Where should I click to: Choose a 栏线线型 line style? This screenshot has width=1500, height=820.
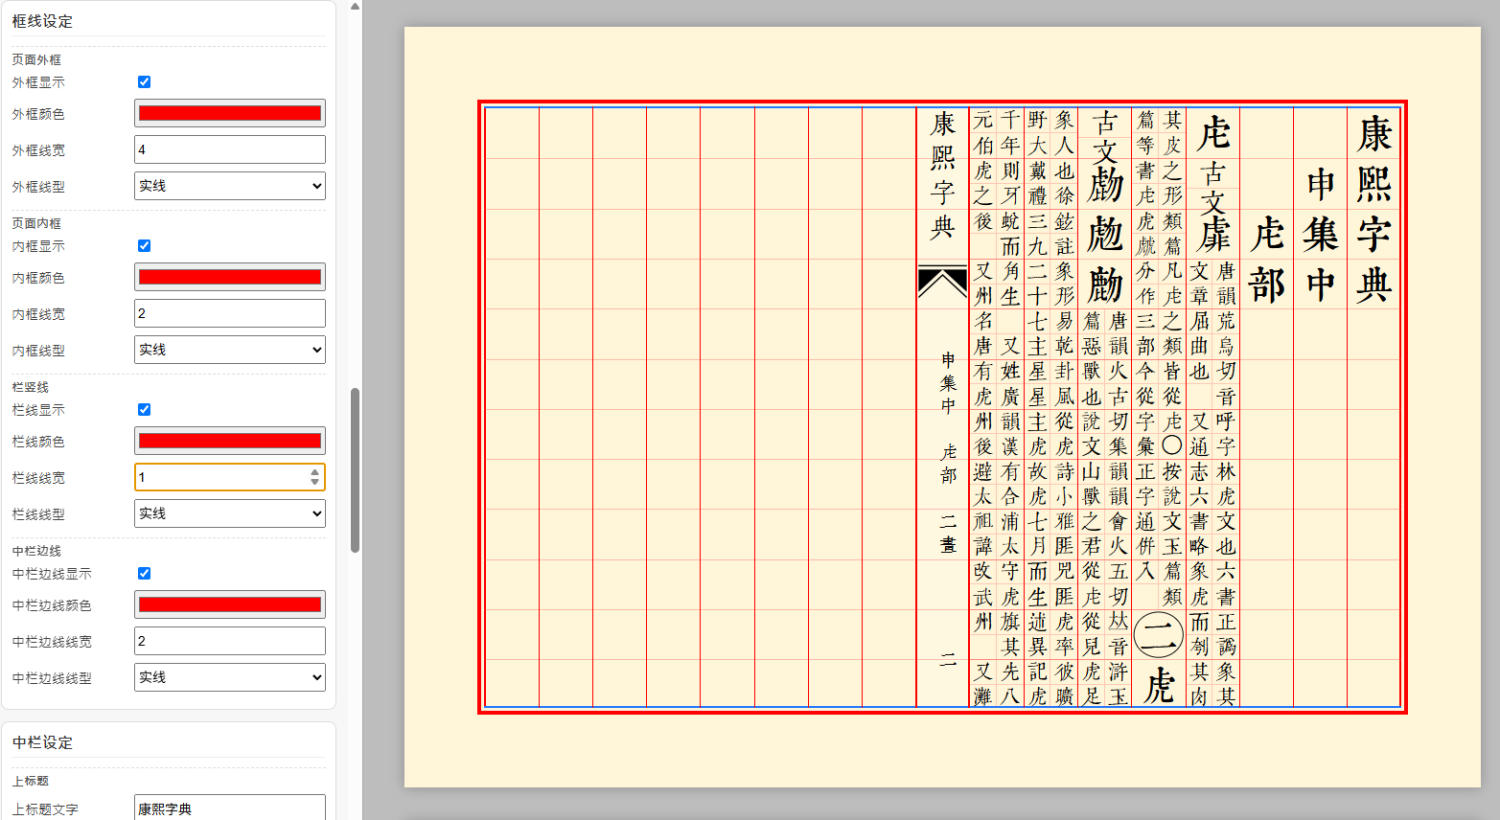[230, 514]
